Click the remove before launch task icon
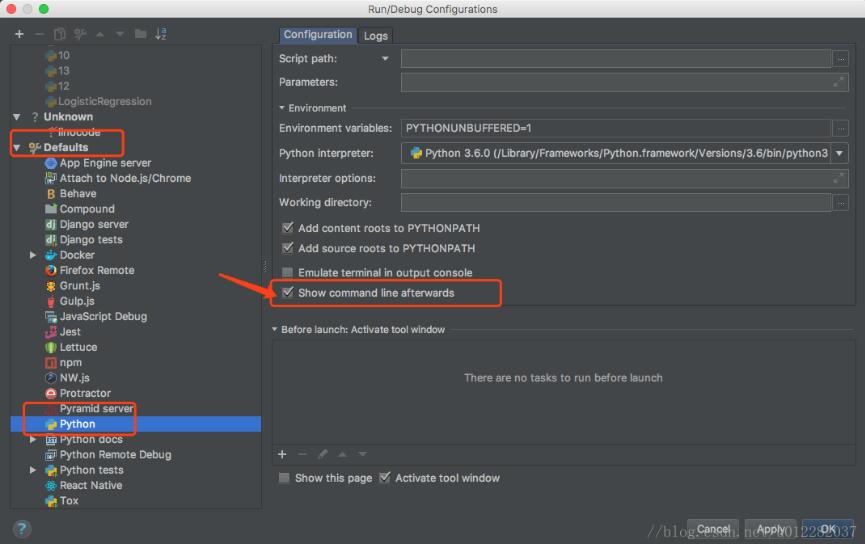 pos(302,454)
